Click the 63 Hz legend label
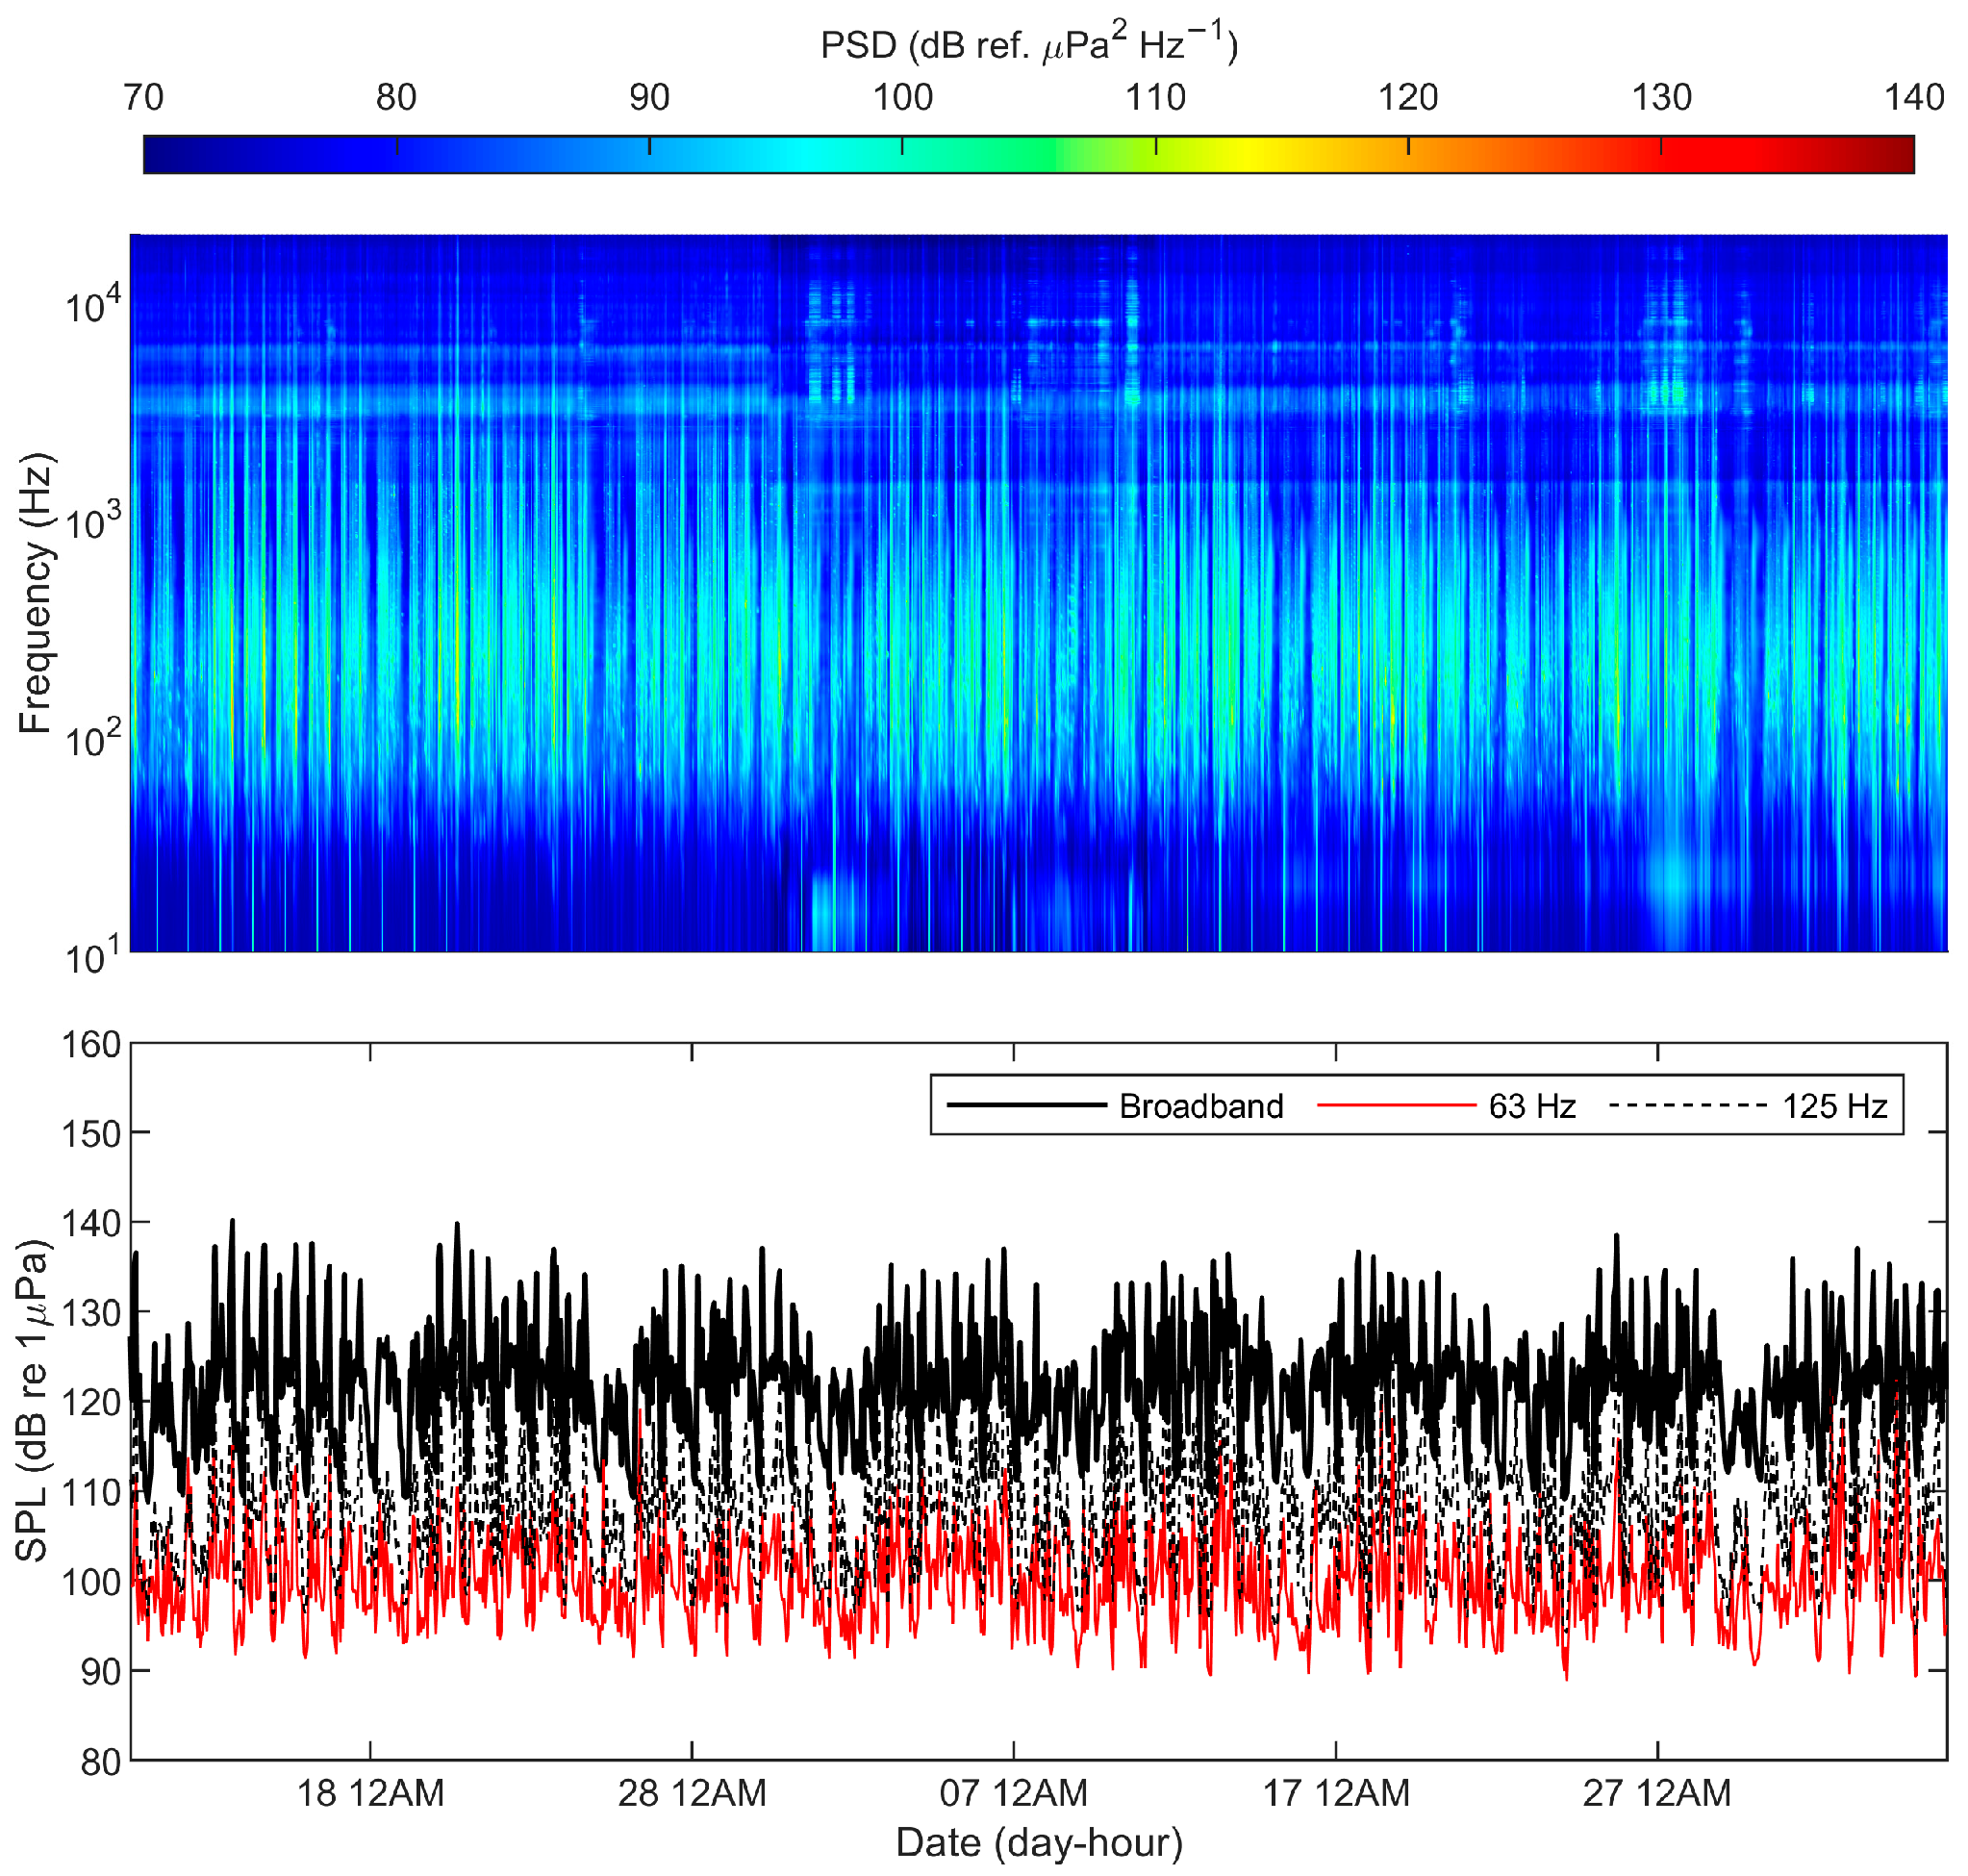 tap(1532, 1106)
